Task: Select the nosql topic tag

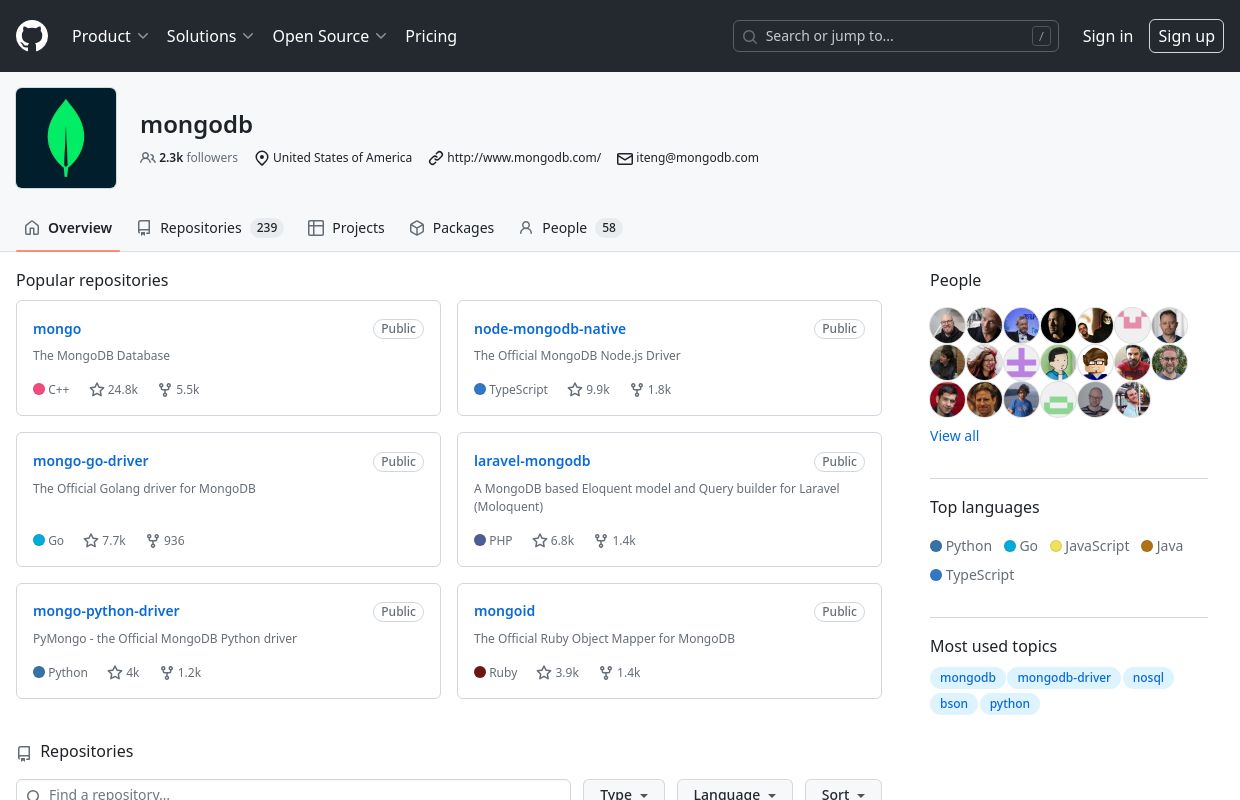Action: (x=1148, y=678)
